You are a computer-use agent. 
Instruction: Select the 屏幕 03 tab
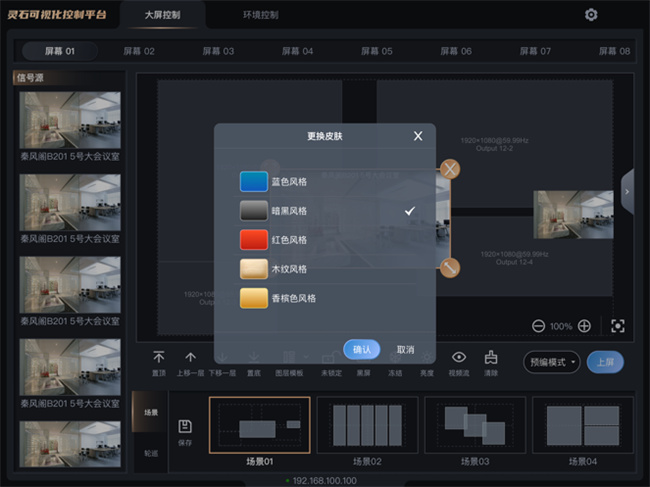(x=218, y=51)
